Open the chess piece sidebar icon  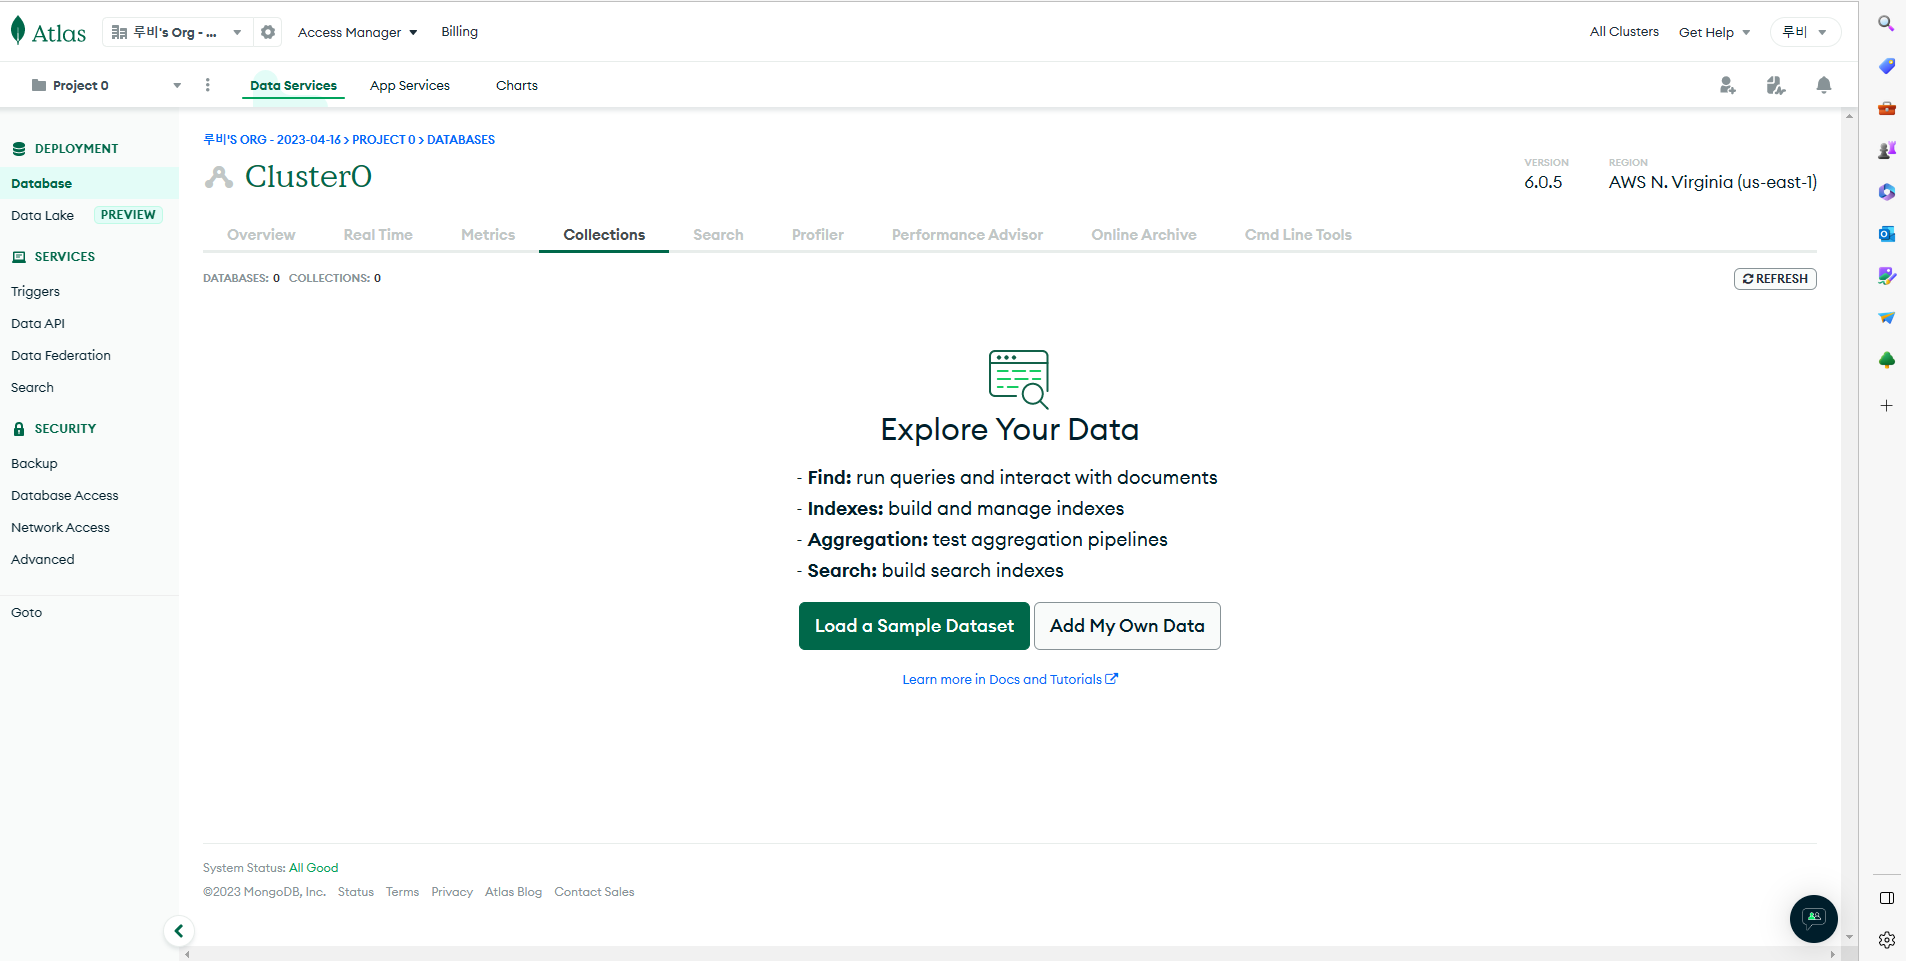click(1886, 150)
